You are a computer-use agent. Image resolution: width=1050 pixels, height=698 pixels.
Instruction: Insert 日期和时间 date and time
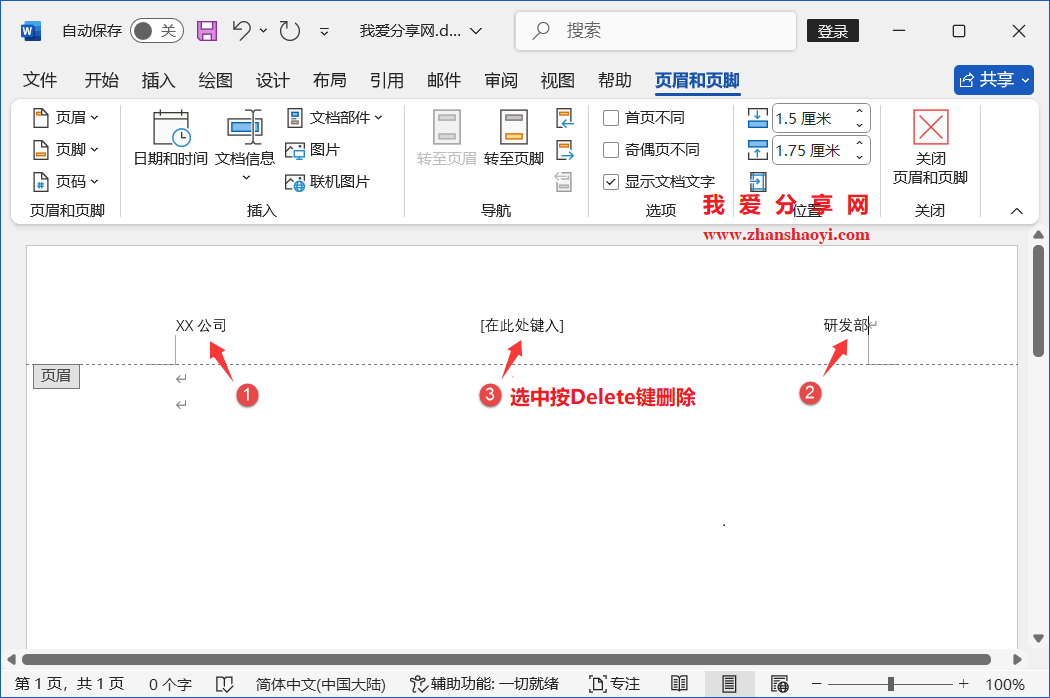tap(171, 138)
